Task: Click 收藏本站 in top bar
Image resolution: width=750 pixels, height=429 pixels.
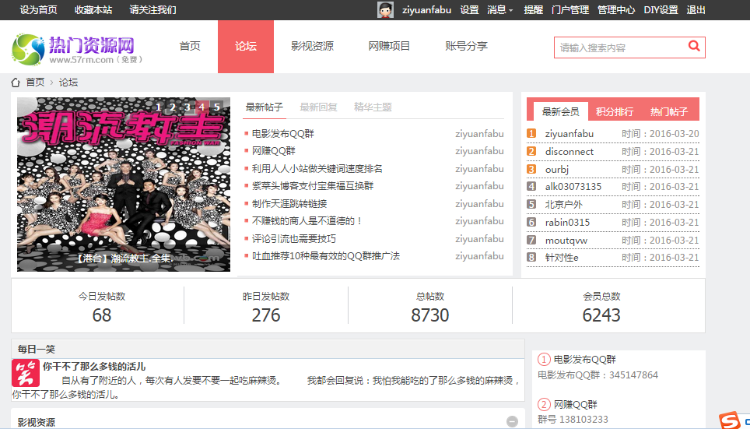Action: coord(93,10)
